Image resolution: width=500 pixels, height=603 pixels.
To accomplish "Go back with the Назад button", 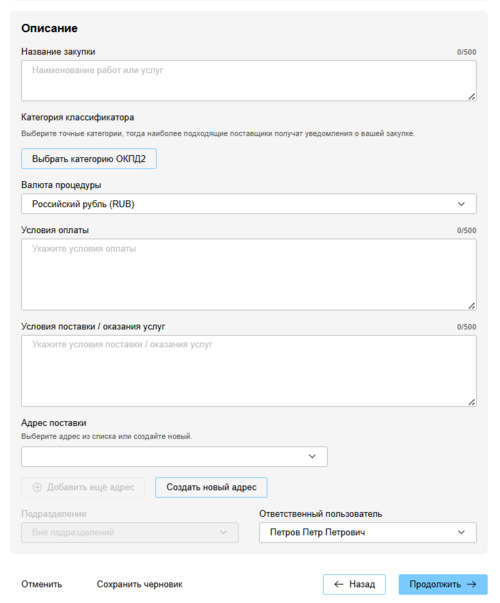I will pos(354,584).
